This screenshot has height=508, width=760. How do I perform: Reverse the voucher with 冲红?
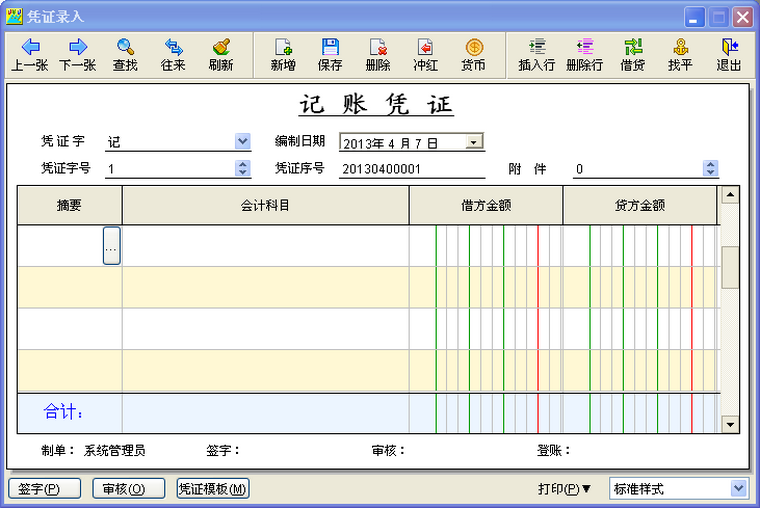point(426,55)
